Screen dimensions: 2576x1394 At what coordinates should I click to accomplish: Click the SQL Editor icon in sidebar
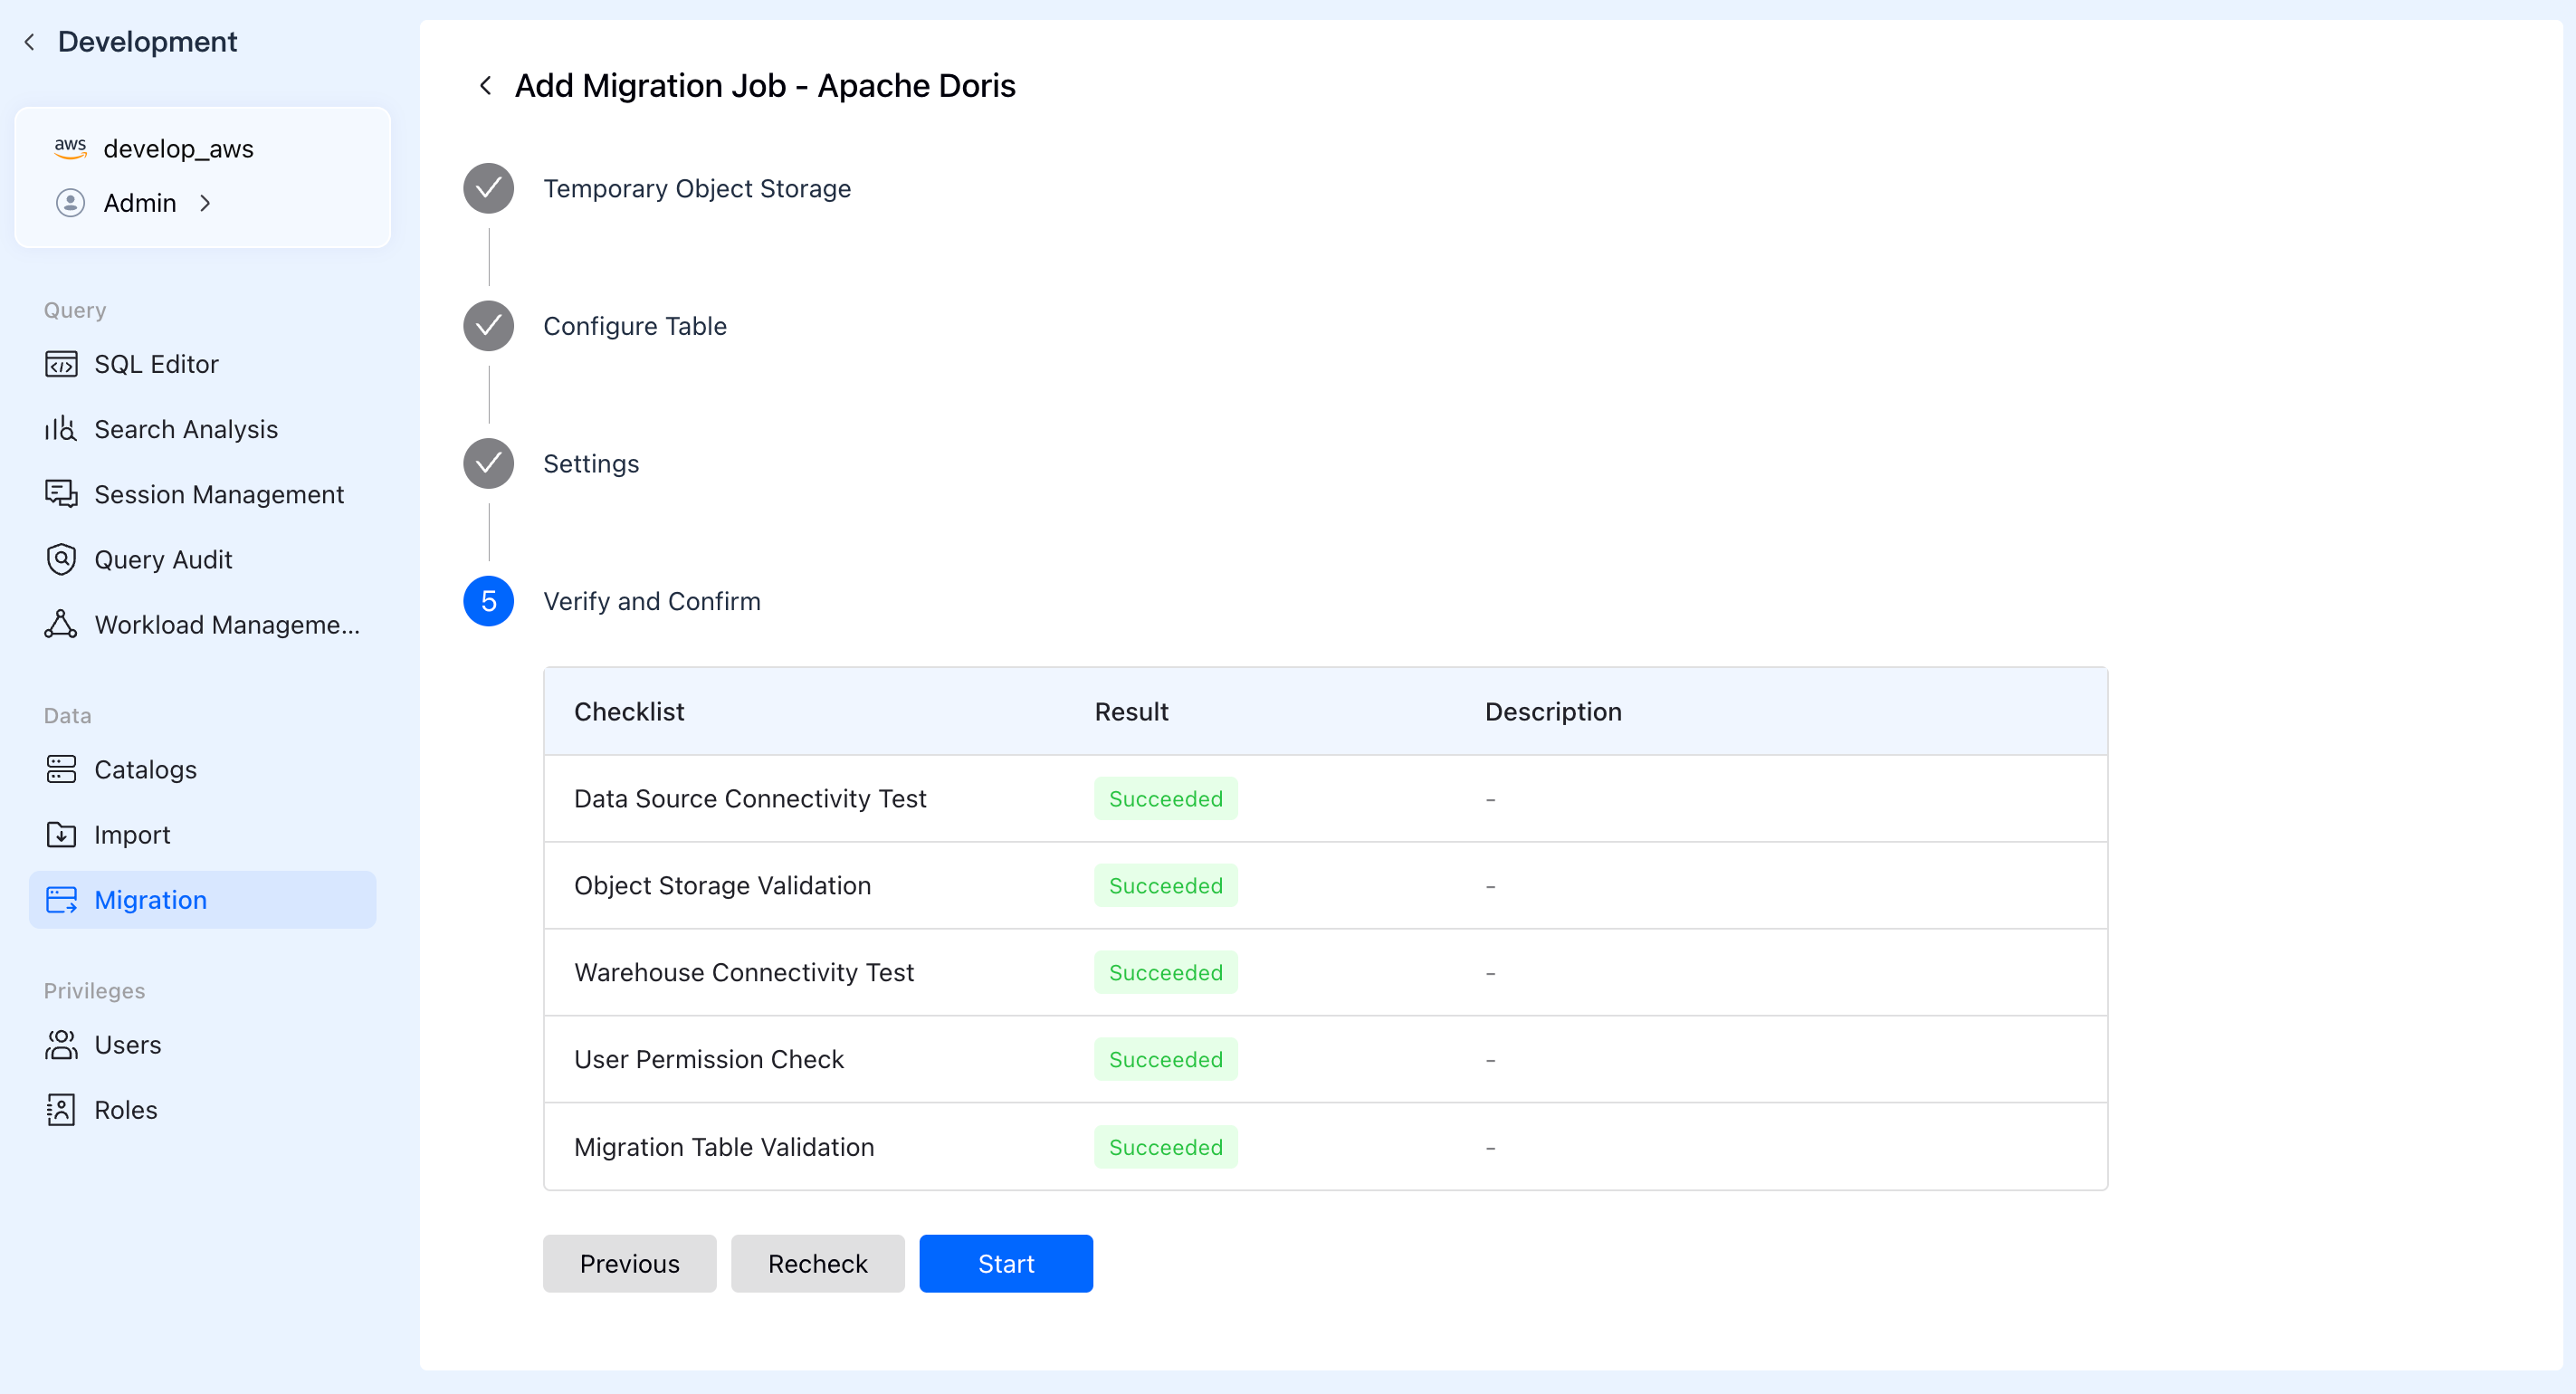61,364
